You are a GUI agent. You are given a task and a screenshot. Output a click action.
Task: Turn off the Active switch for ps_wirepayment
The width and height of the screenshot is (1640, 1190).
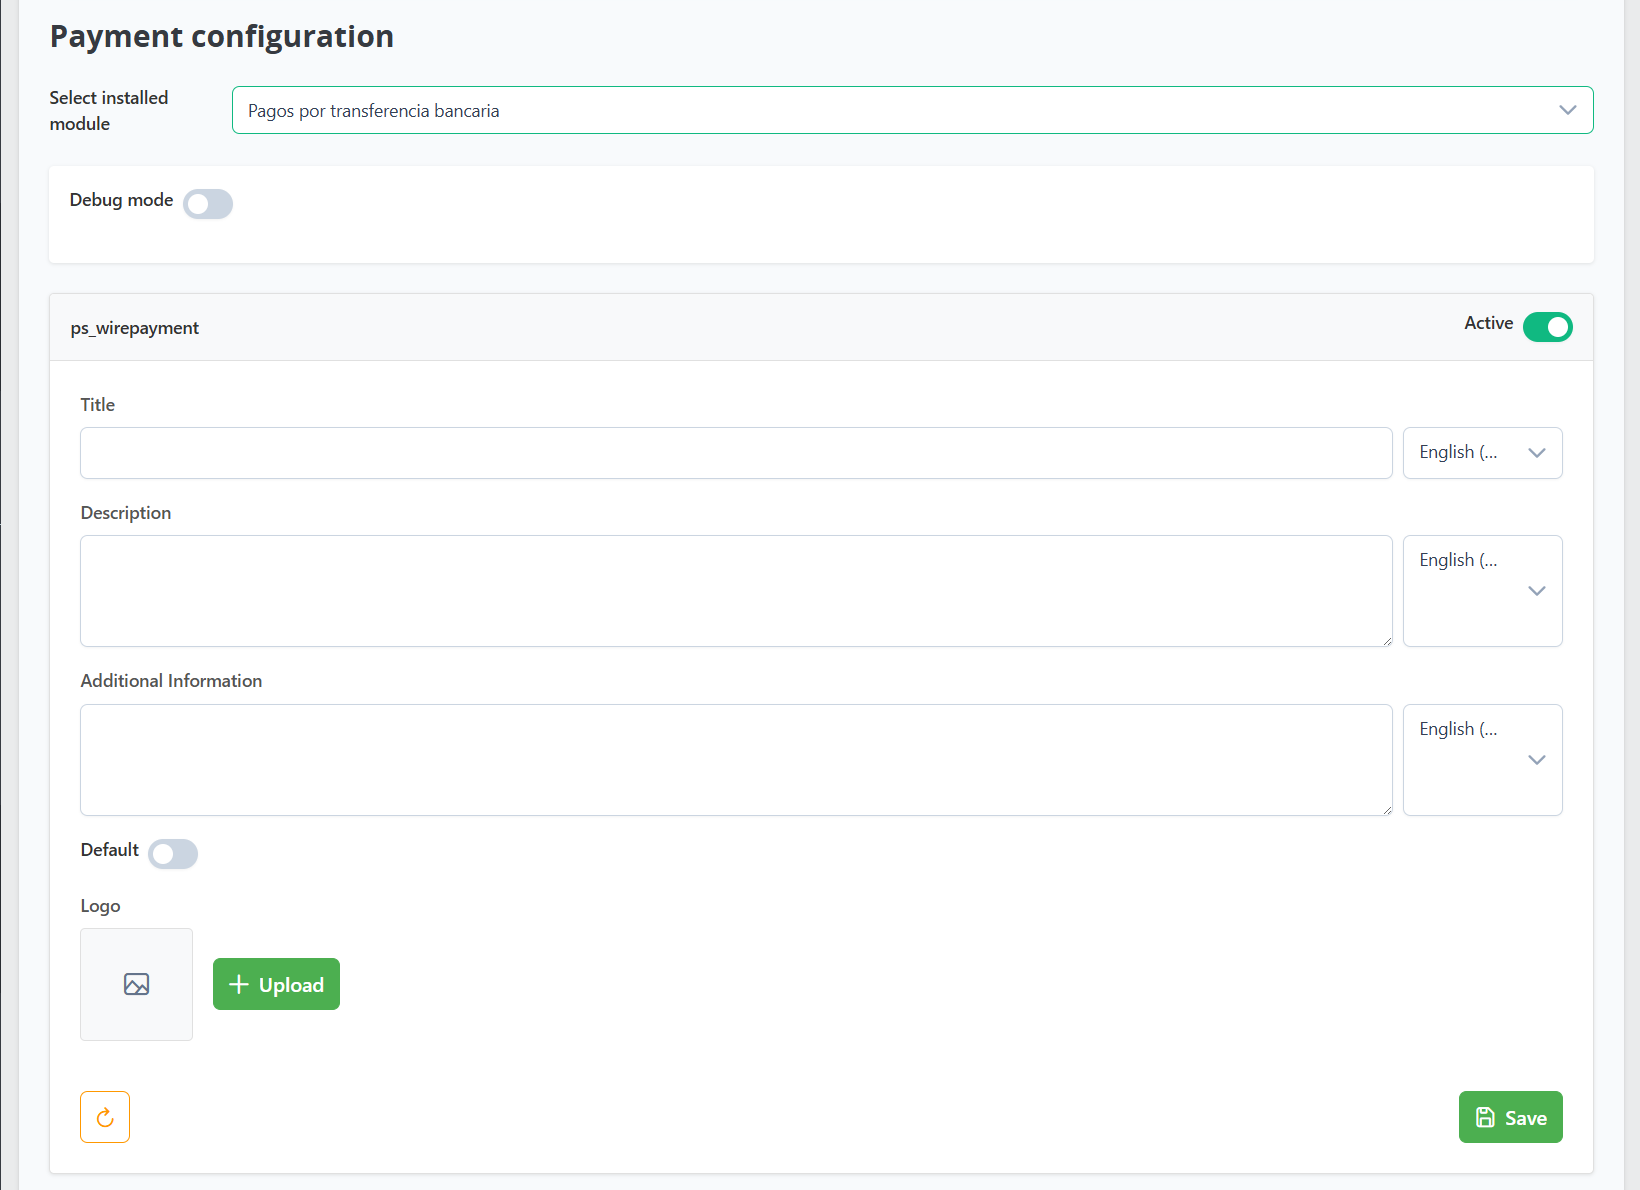[1547, 327]
